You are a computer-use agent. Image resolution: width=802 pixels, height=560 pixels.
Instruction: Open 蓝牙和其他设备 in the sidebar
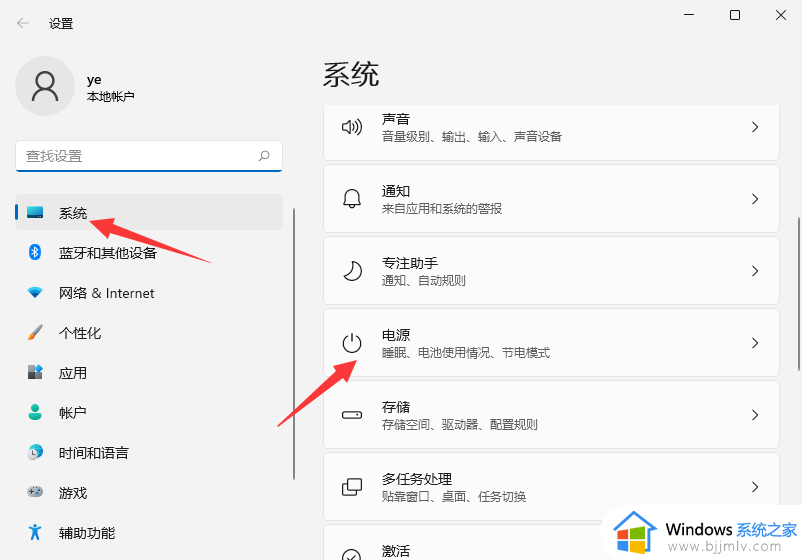(149, 252)
